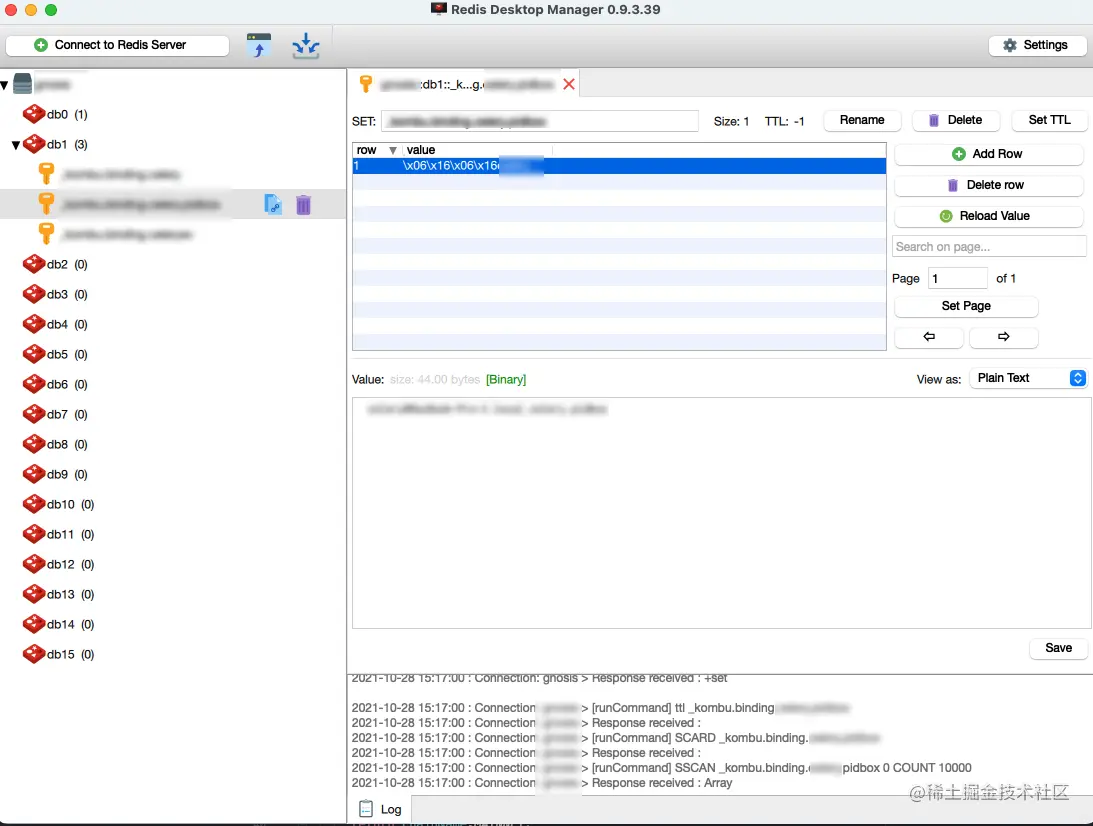1093x826 pixels.
Task: Click Delete key button
Action: (x=956, y=120)
